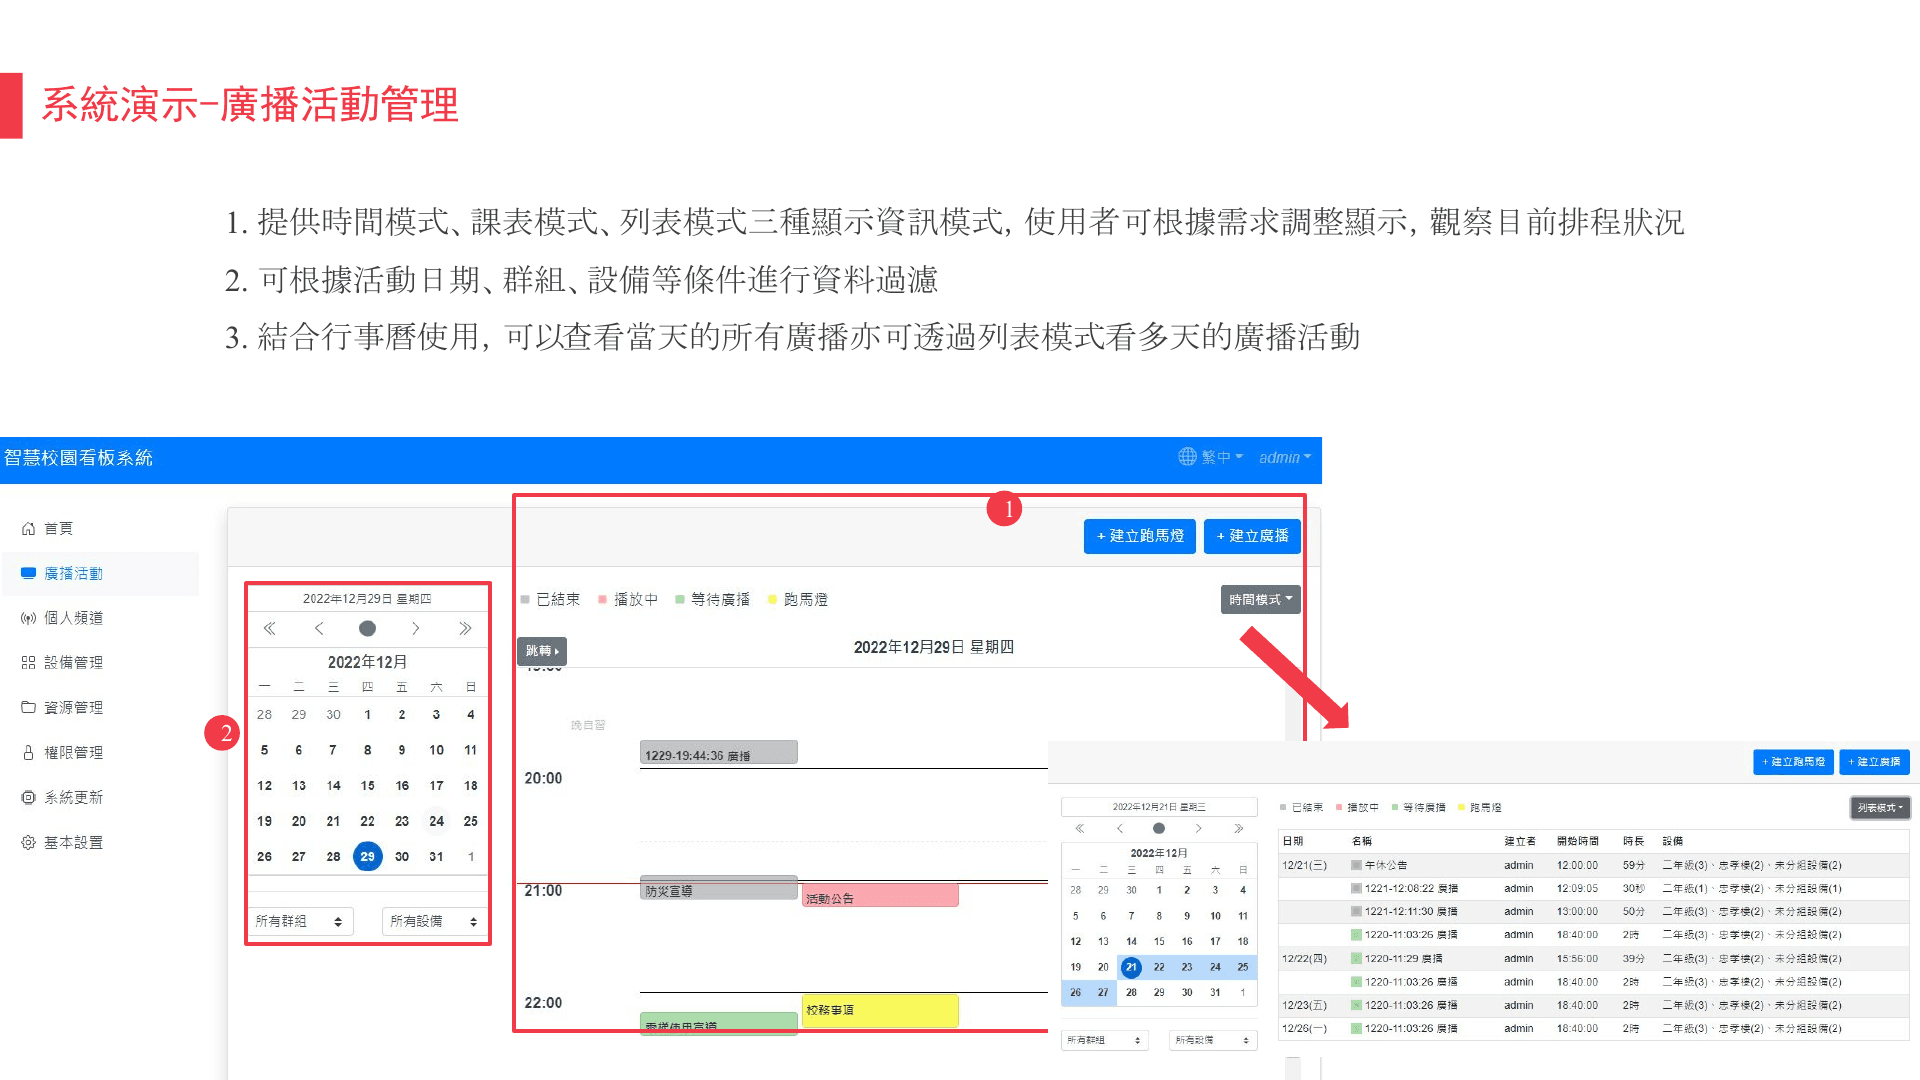Click 已結束 gray legend swatch in main window

pos(525,599)
